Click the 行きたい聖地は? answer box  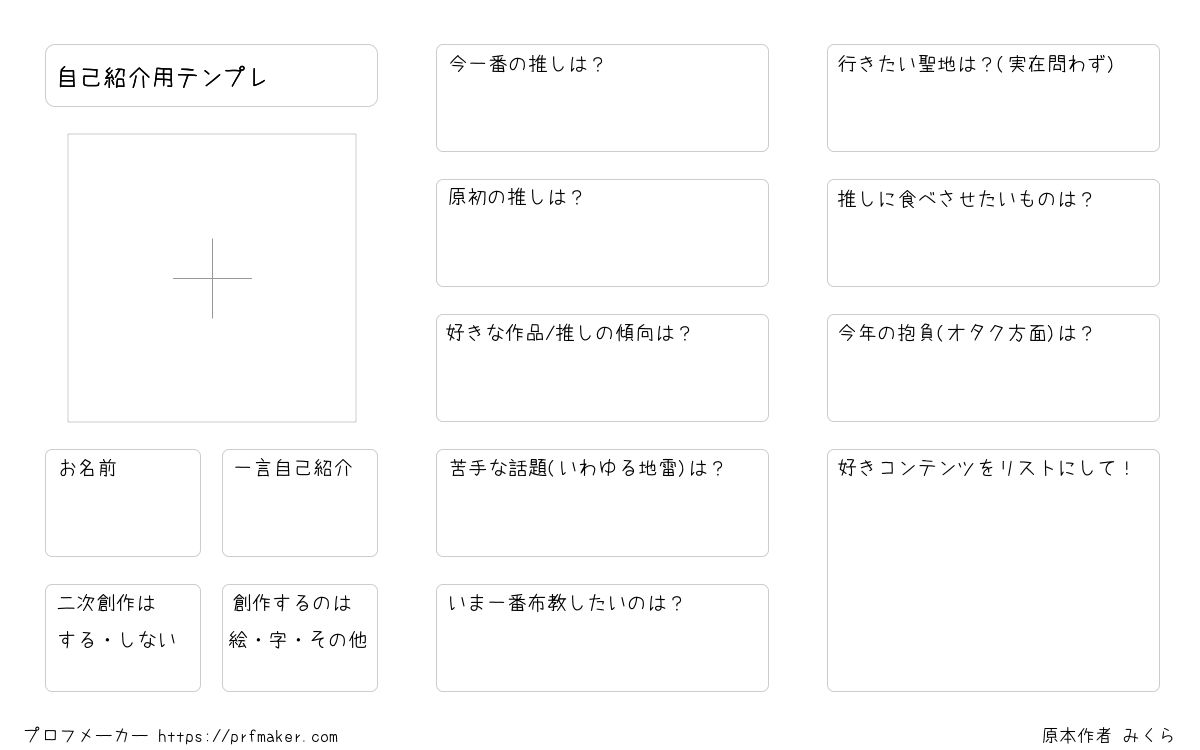pyautogui.click(x=993, y=98)
